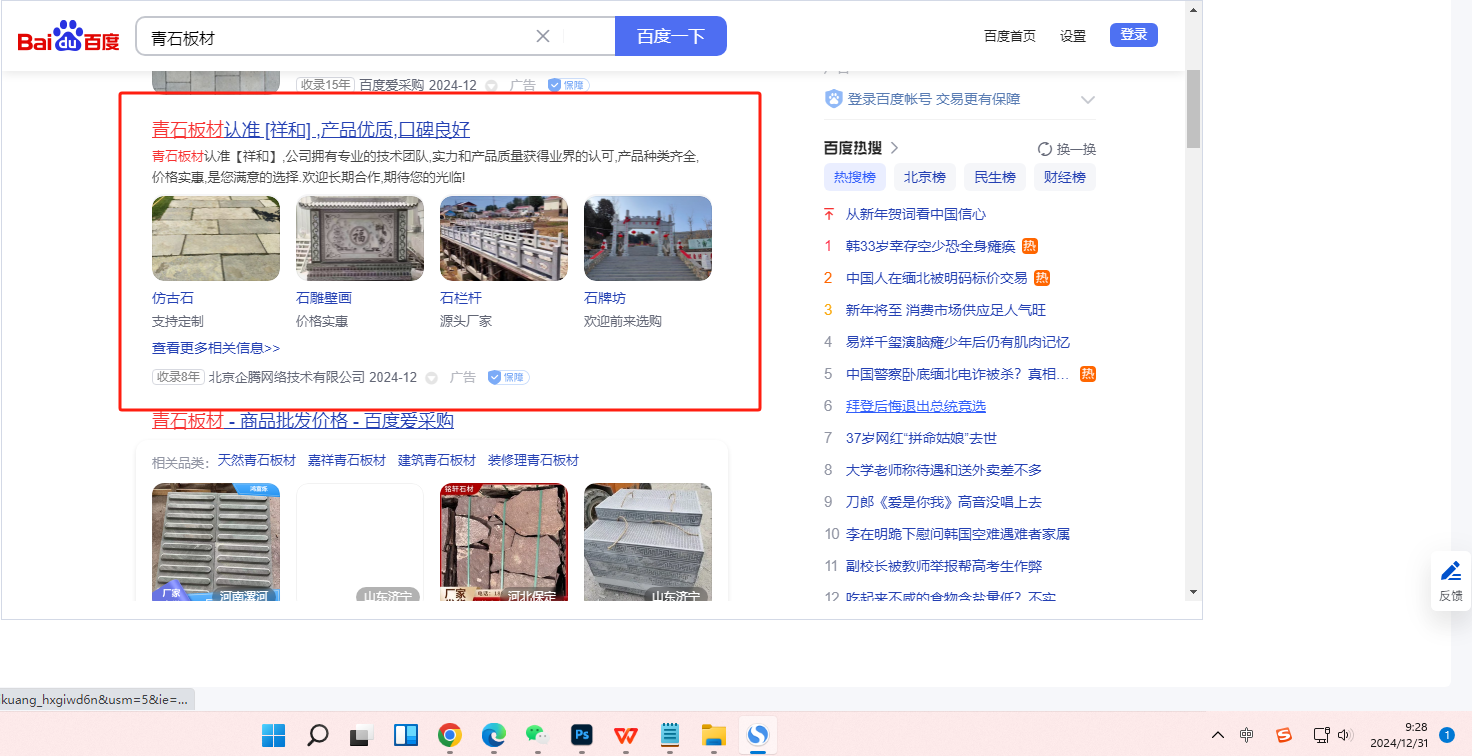This screenshot has width=1472, height=756.
Task: Select the 财经榜 tab
Action: 1065,177
